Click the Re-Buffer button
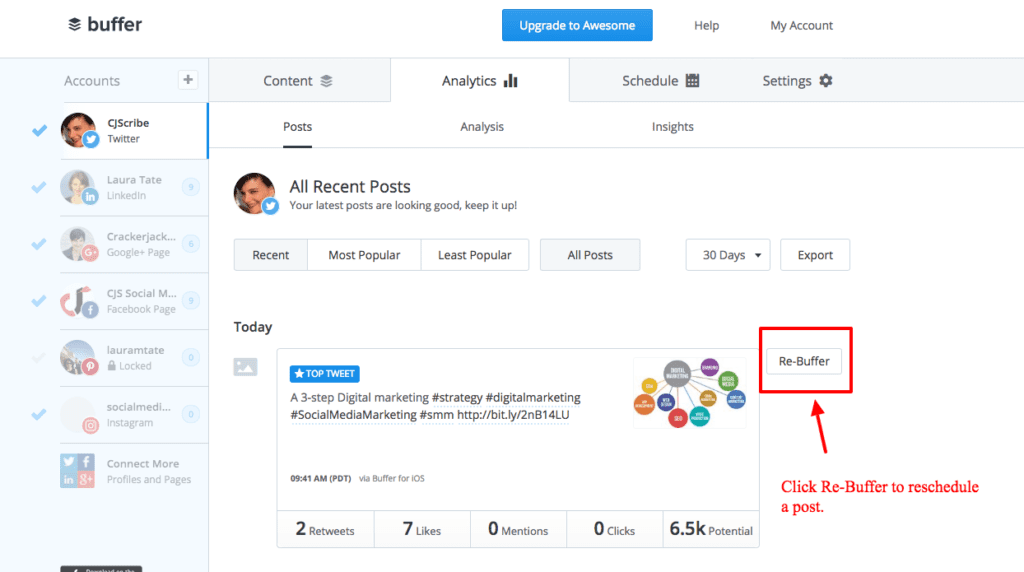Screen dimensions: 1024x572 click(x=804, y=361)
